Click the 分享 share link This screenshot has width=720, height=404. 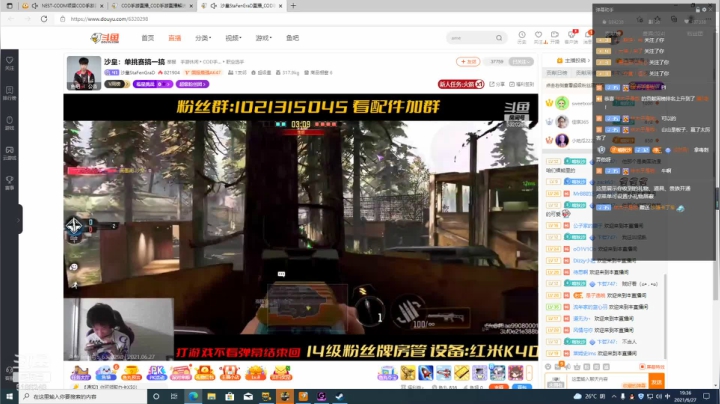(497, 84)
